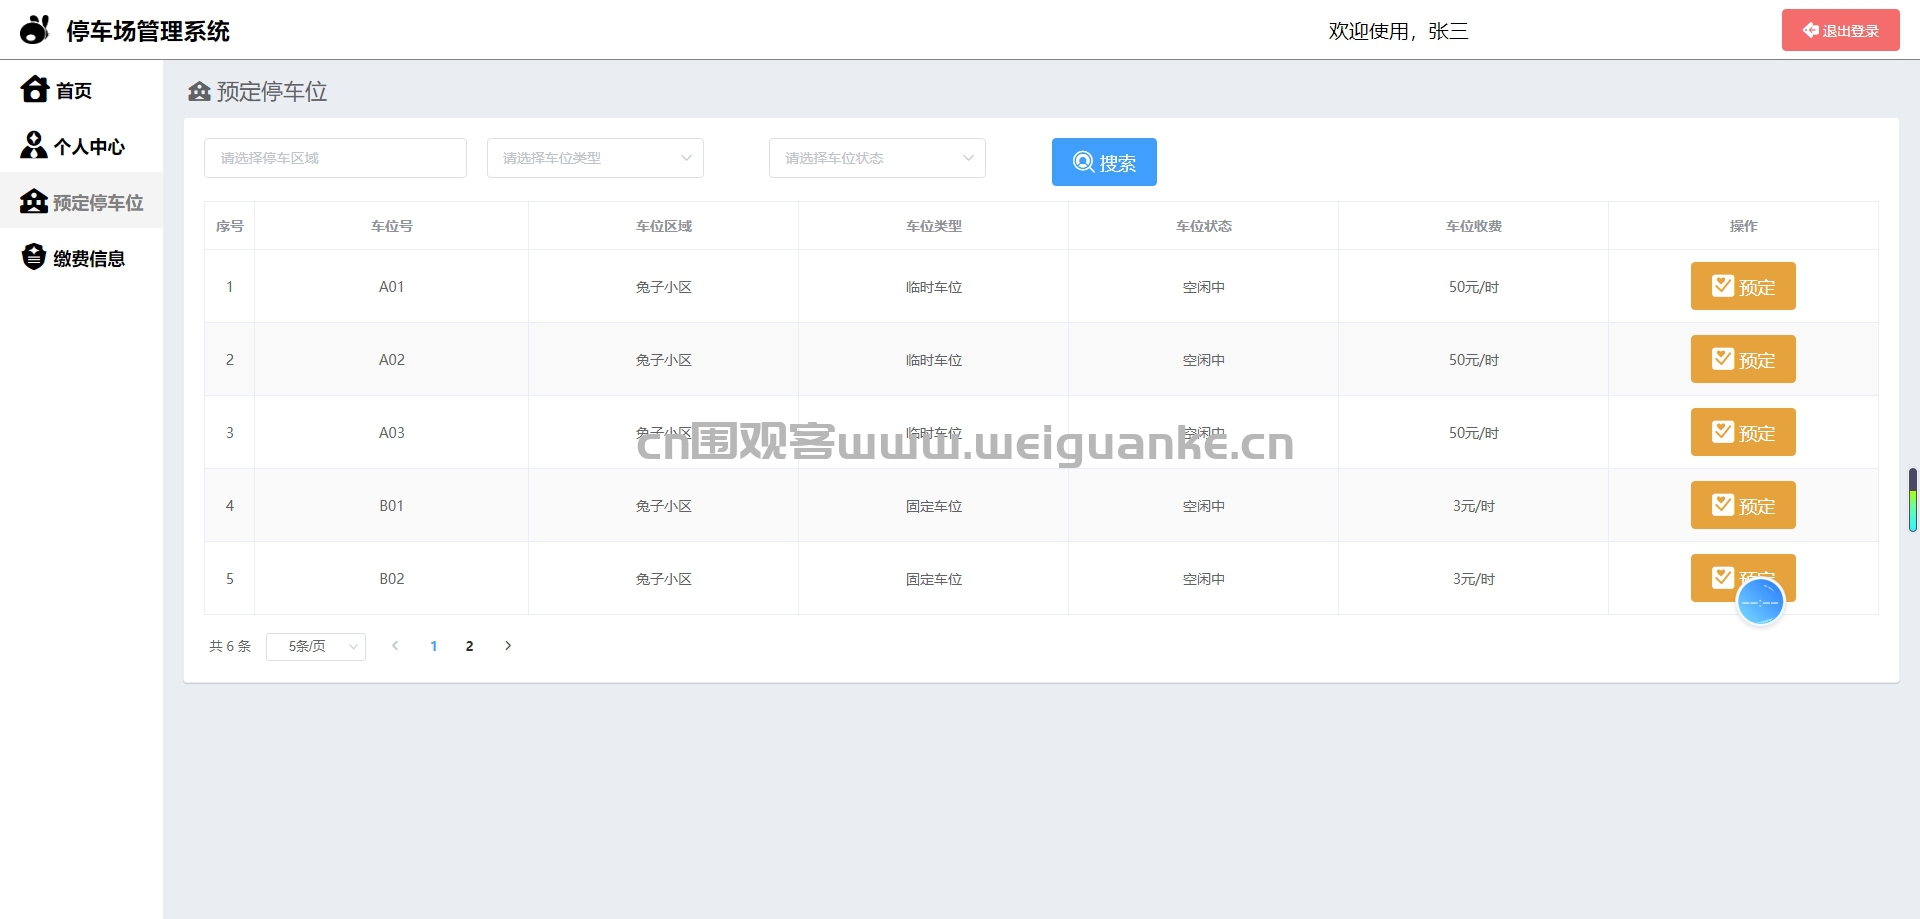Click the 车位号 column header
This screenshot has height=919, width=1920.
392,226
